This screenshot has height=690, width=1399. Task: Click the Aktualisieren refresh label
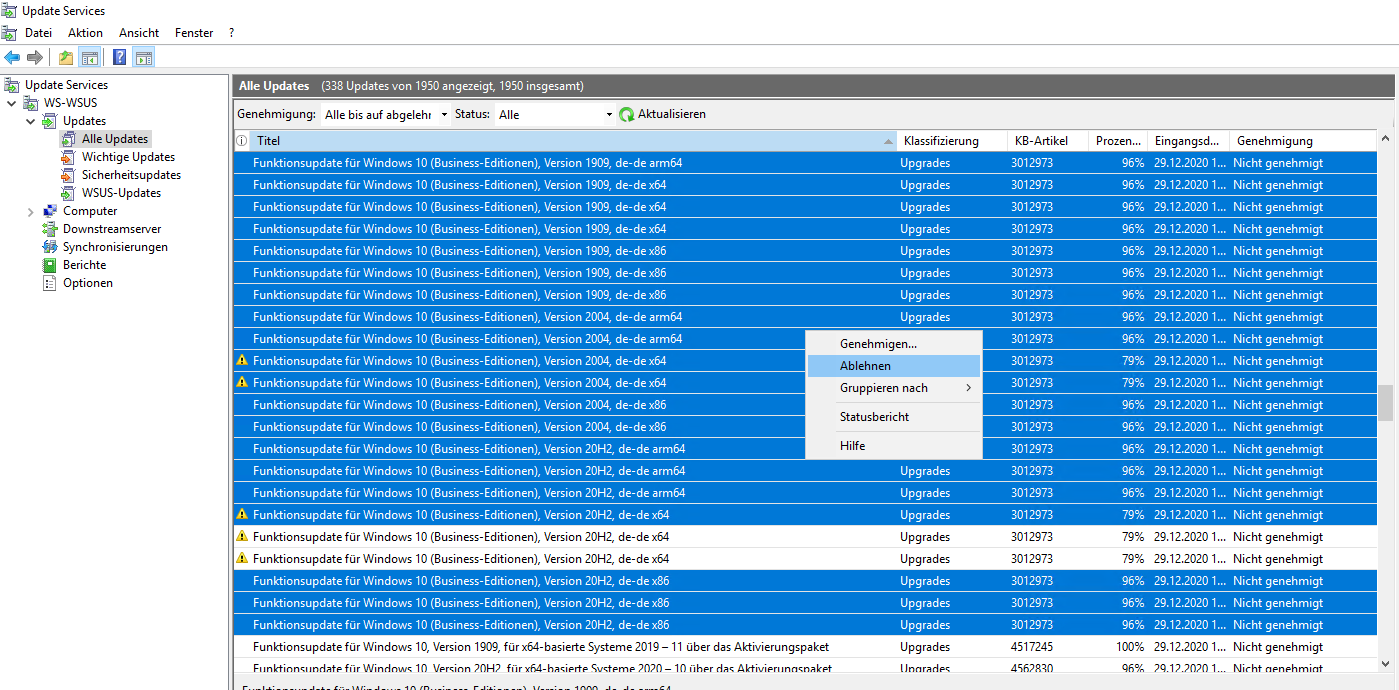click(672, 114)
